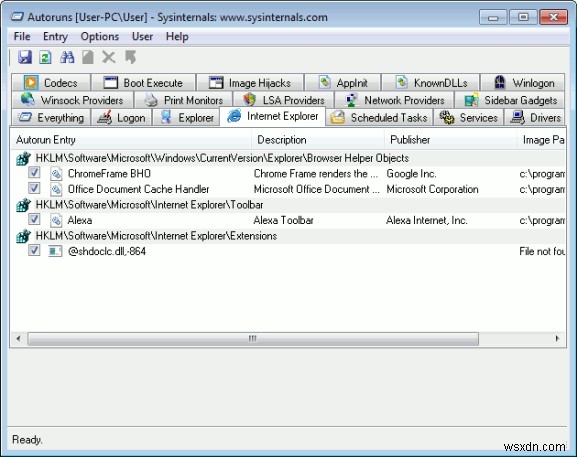Switch to the Scheduled Tasks tab
Viewport: 577px width, 457px height.
pyautogui.click(x=379, y=117)
